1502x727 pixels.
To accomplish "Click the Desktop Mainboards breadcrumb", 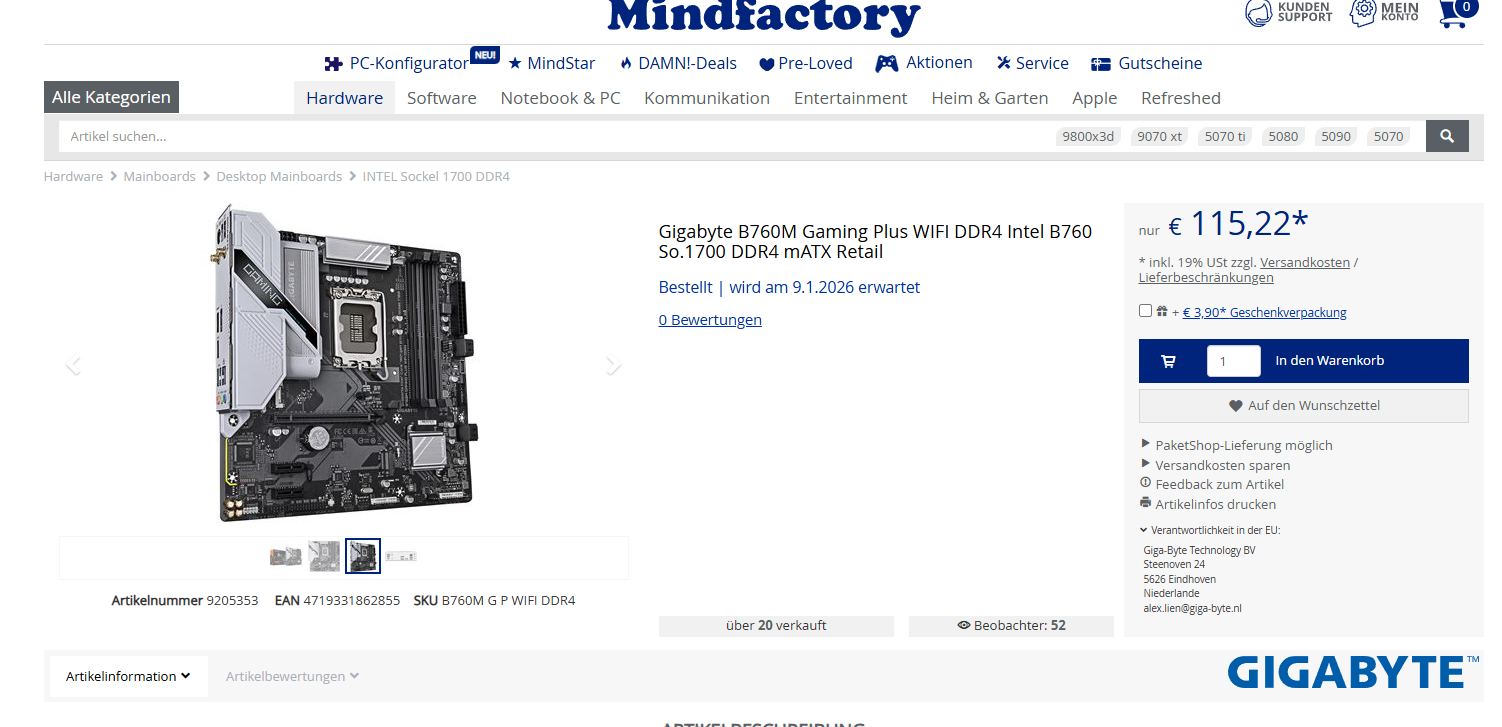I will coord(279,176).
